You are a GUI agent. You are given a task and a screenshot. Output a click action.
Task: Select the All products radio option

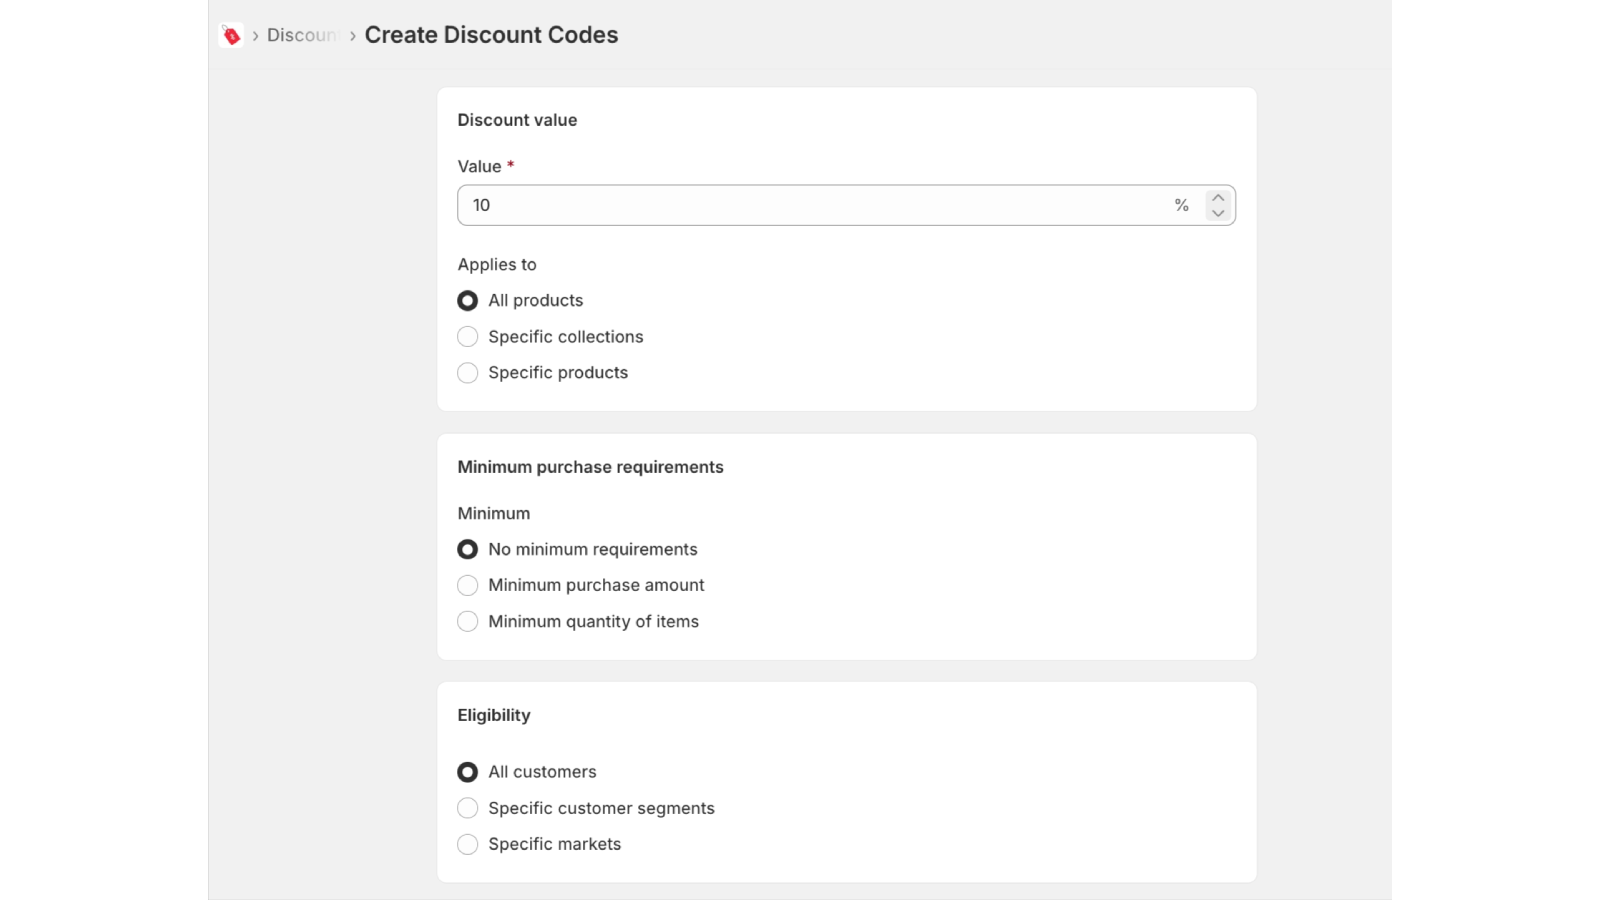tap(467, 301)
